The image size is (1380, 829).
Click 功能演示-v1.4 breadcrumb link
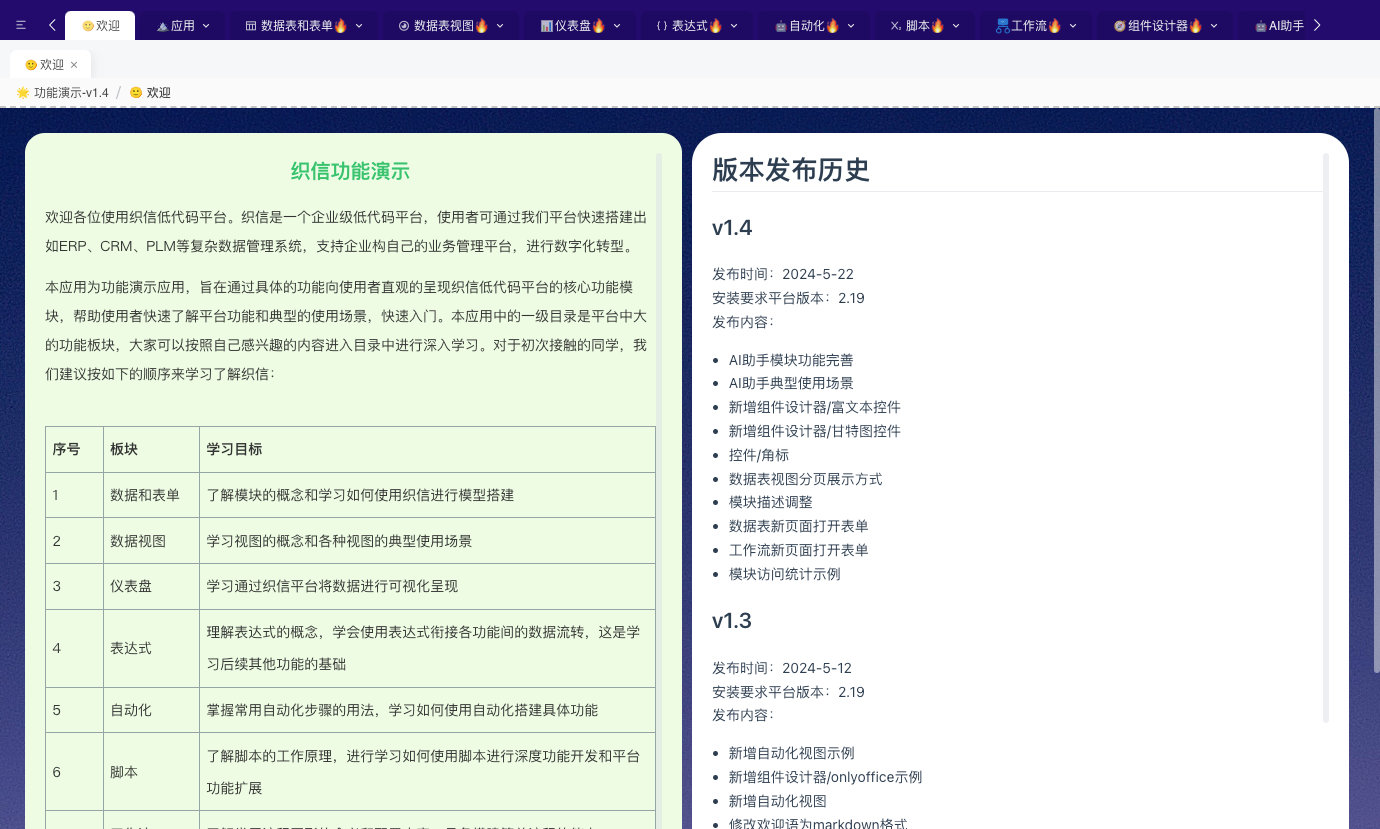(70, 93)
